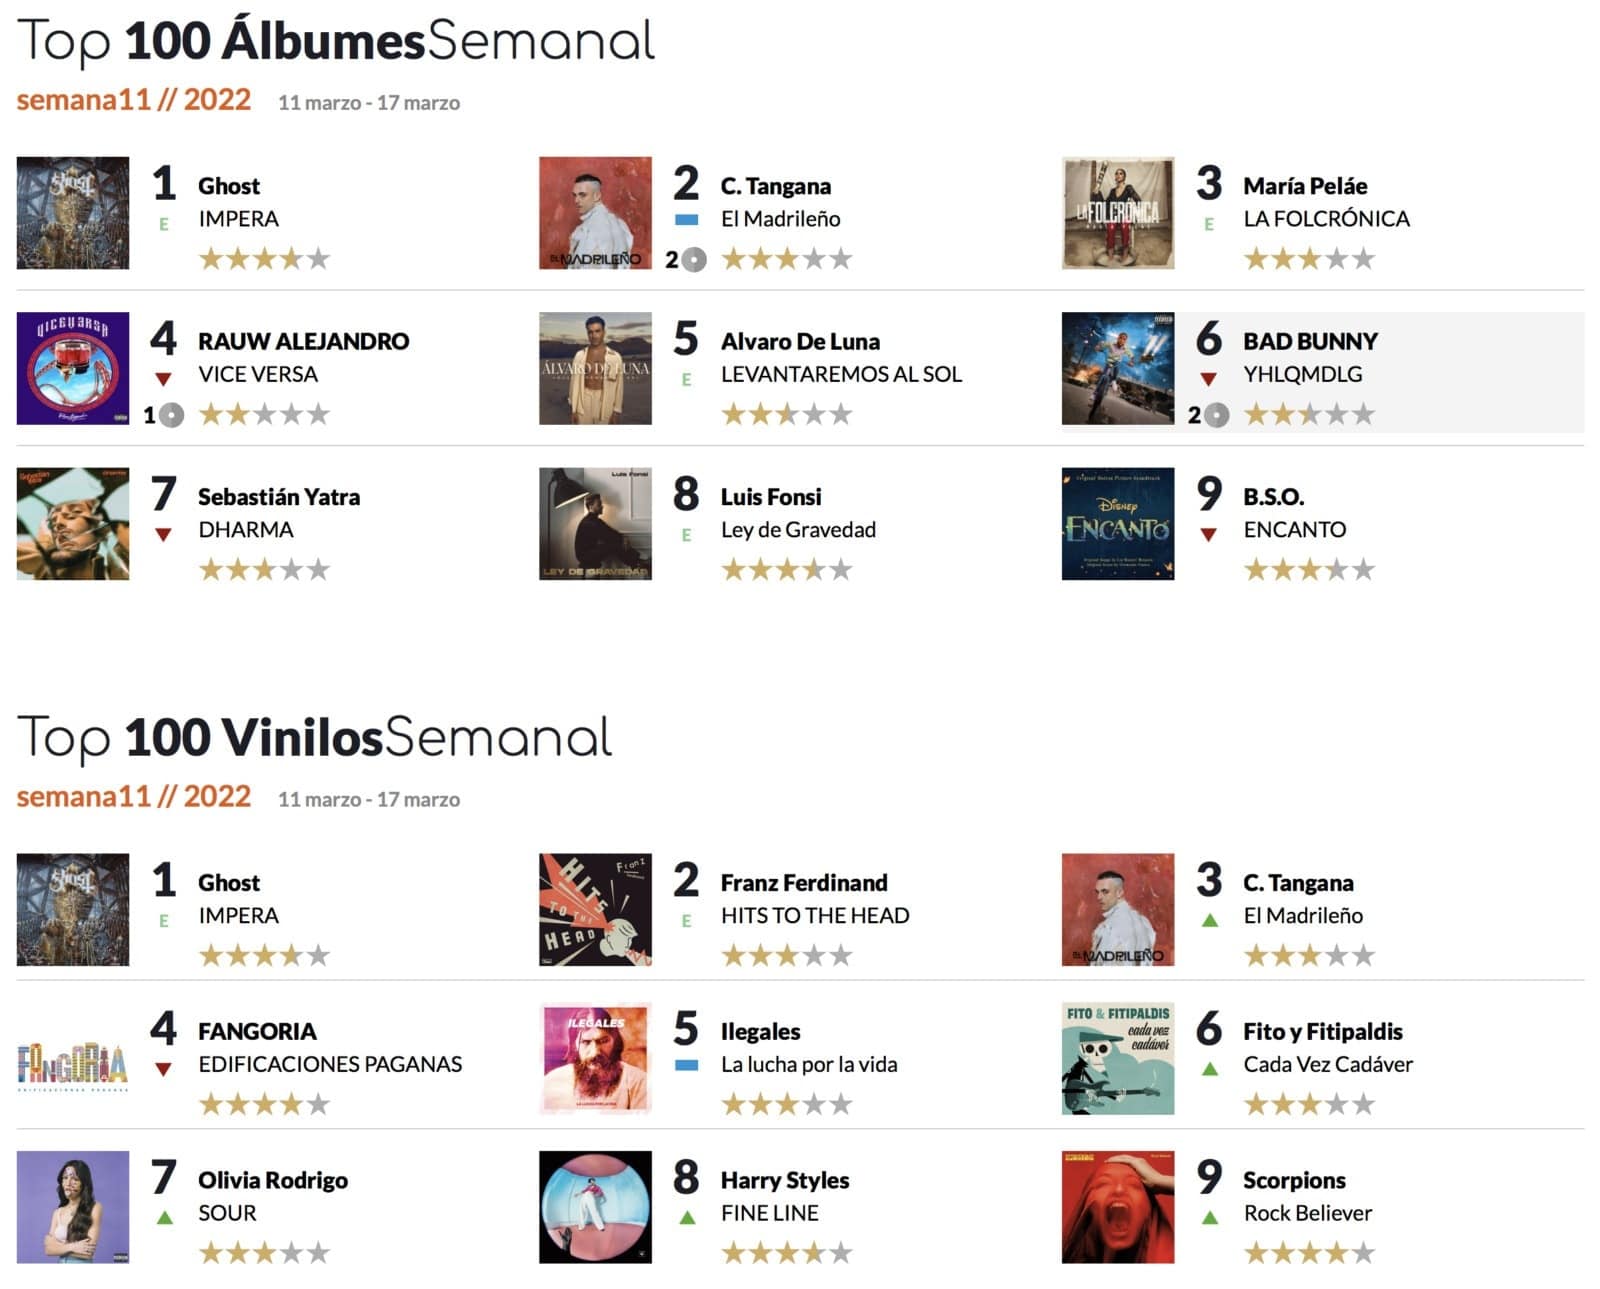Image resolution: width=1600 pixels, height=1289 pixels.
Task: Open the Franz Ferdinand Hits To The Head cover
Action: (x=595, y=909)
